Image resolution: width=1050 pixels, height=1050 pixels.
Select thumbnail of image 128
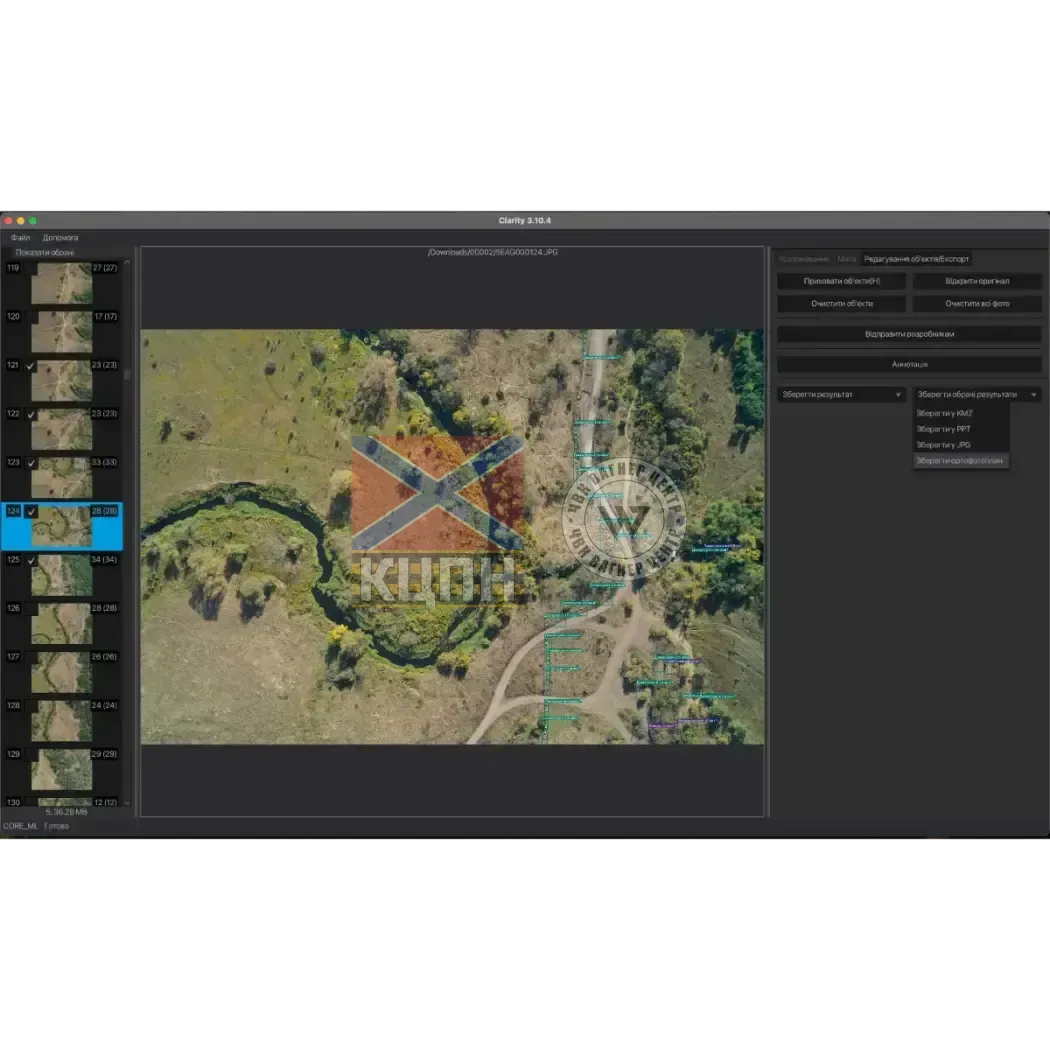tap(61, 720)
